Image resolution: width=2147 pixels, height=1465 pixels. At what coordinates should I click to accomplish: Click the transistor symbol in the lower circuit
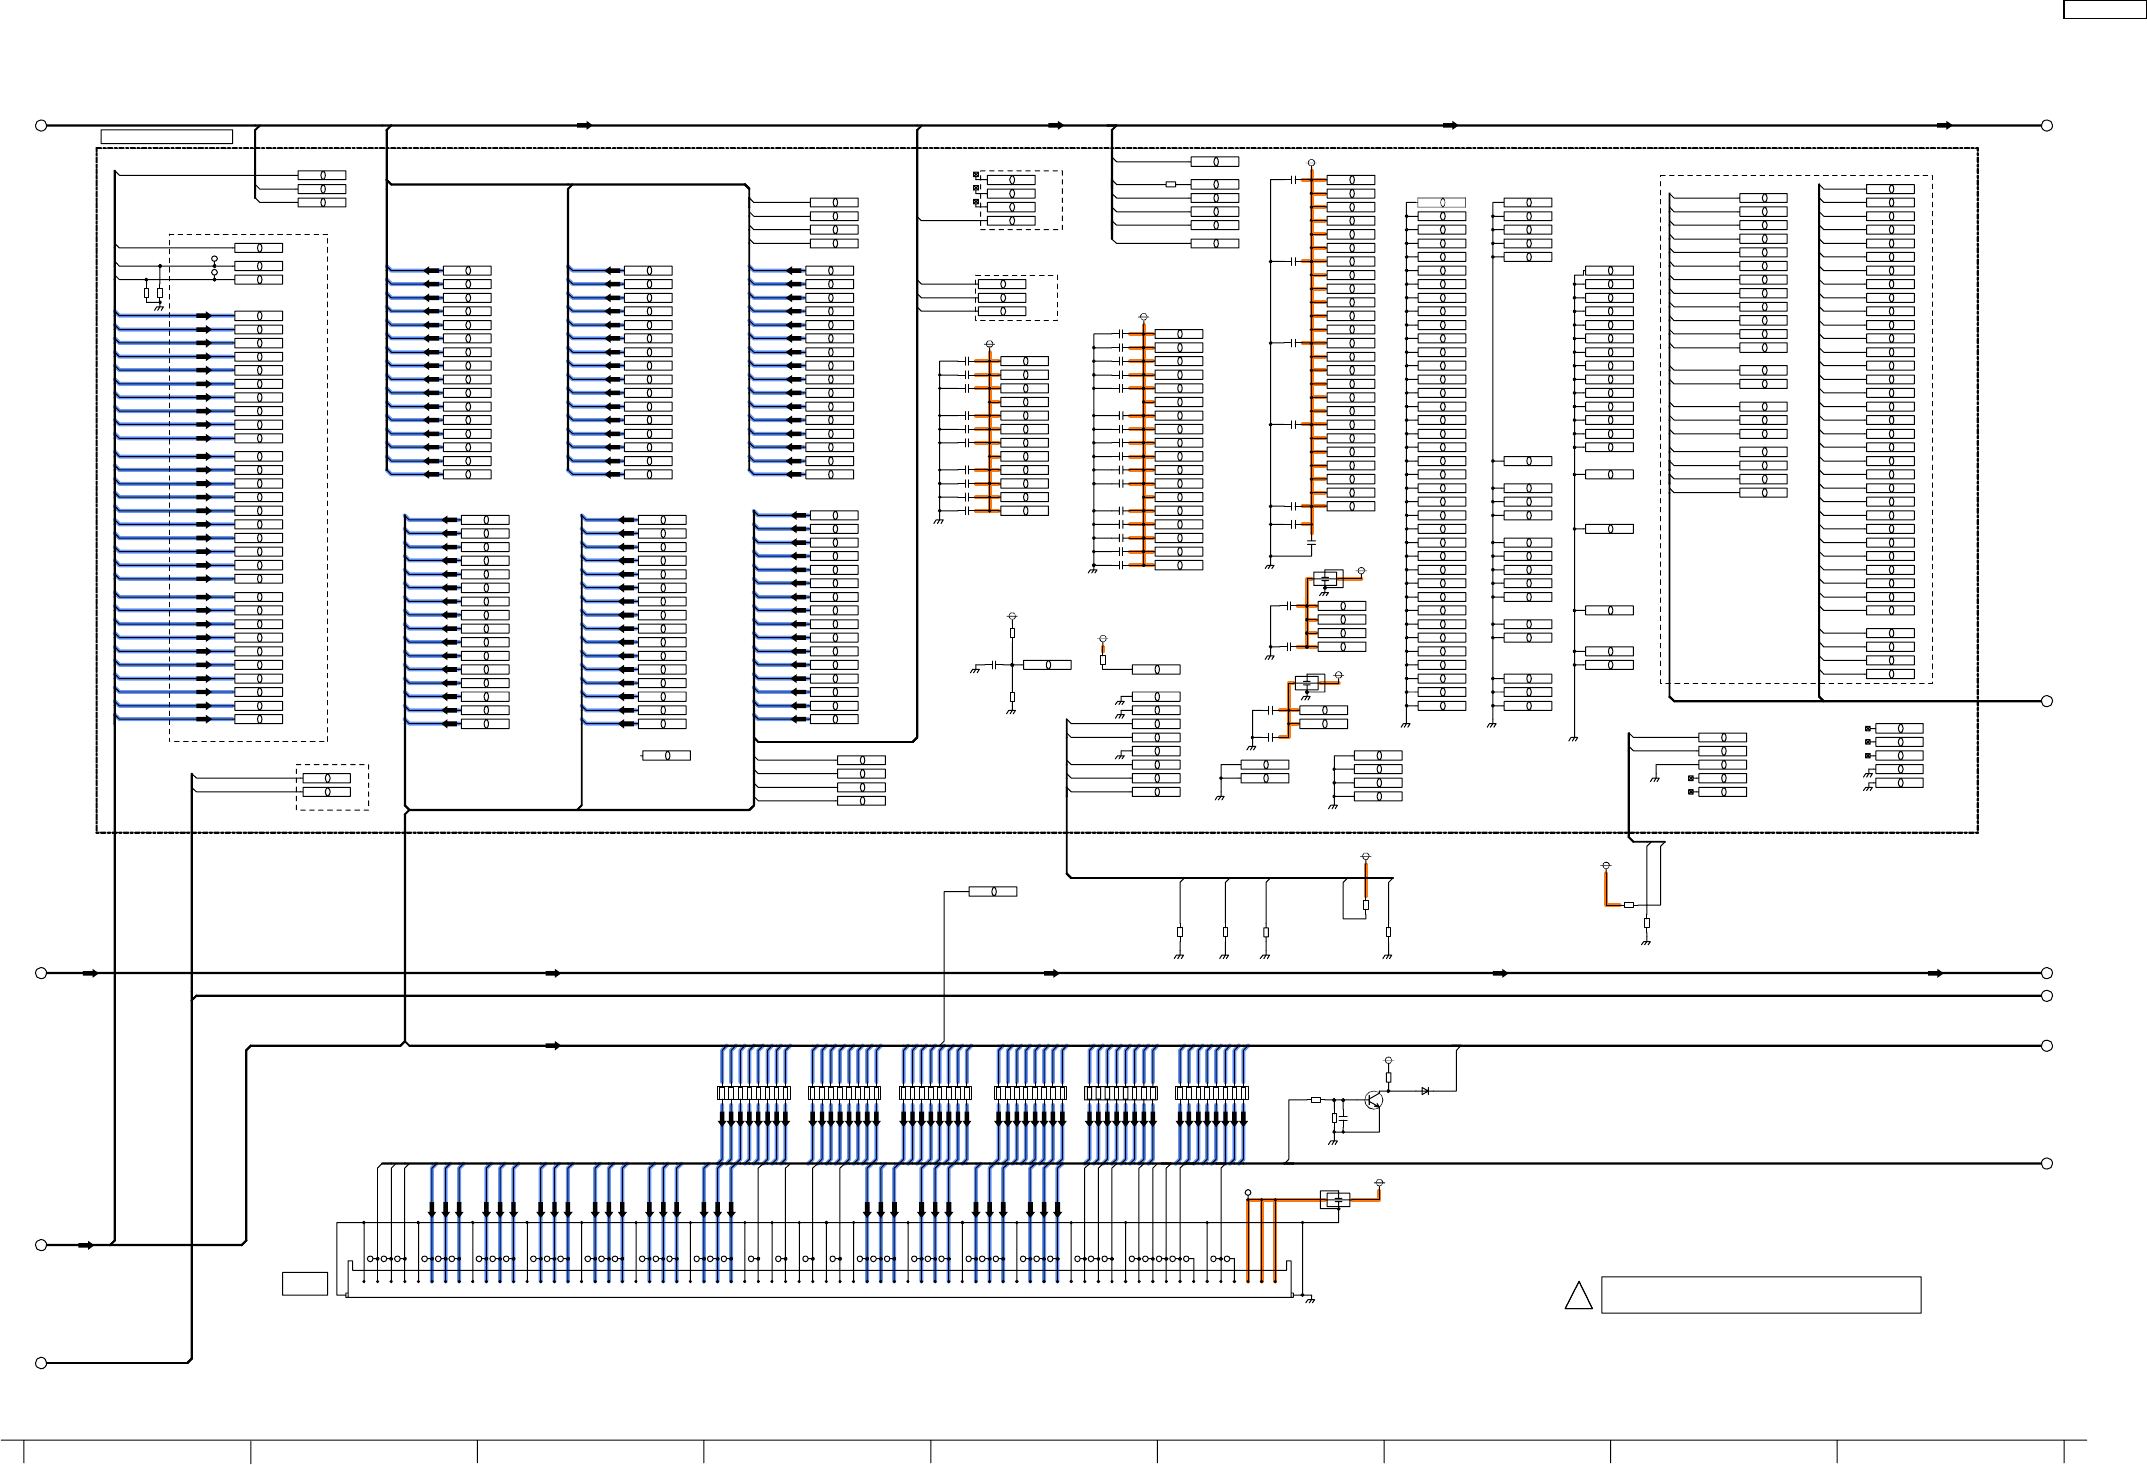point(1375,1100)
